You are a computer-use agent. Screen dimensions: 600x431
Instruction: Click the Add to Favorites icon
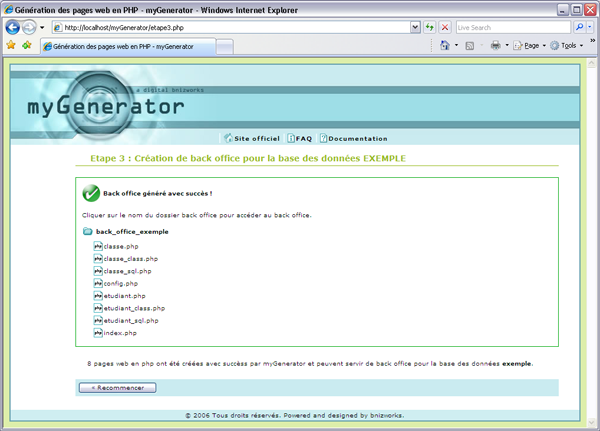click(27, 46)
